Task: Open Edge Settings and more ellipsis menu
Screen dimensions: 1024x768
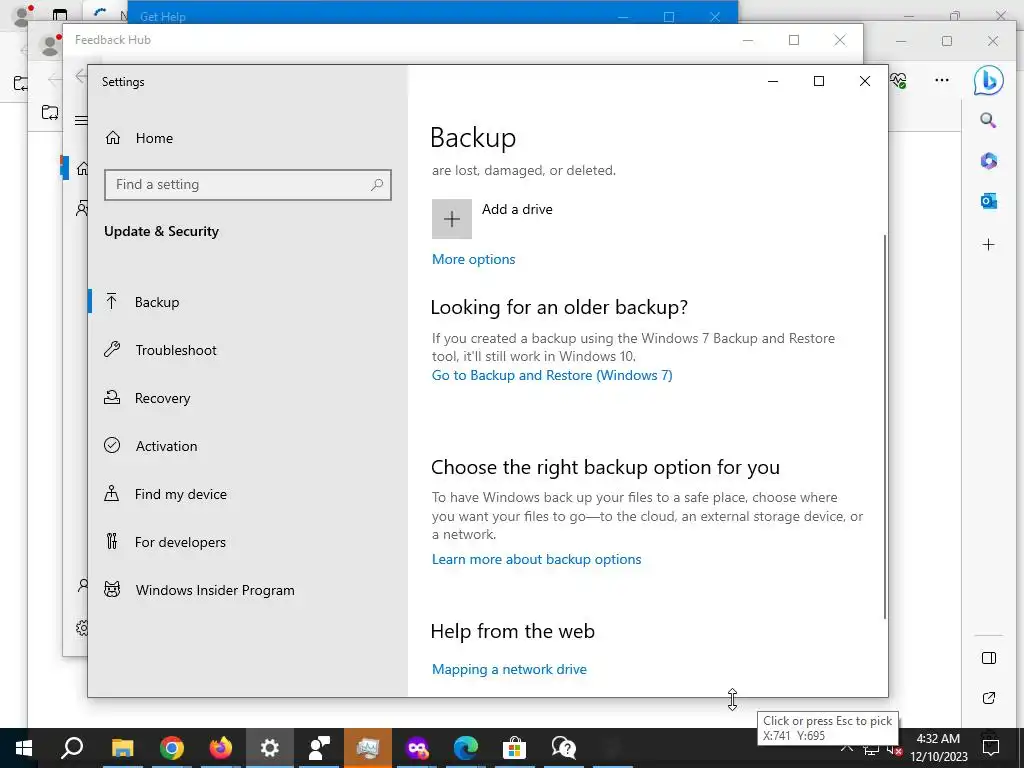Action: click(x=942, y=80)
